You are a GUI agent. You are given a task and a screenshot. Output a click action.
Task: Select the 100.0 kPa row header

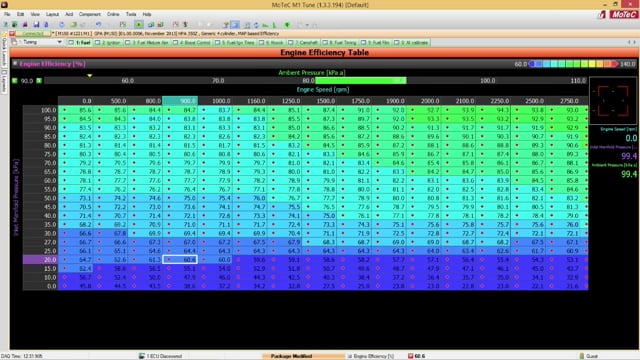(40, 110)
